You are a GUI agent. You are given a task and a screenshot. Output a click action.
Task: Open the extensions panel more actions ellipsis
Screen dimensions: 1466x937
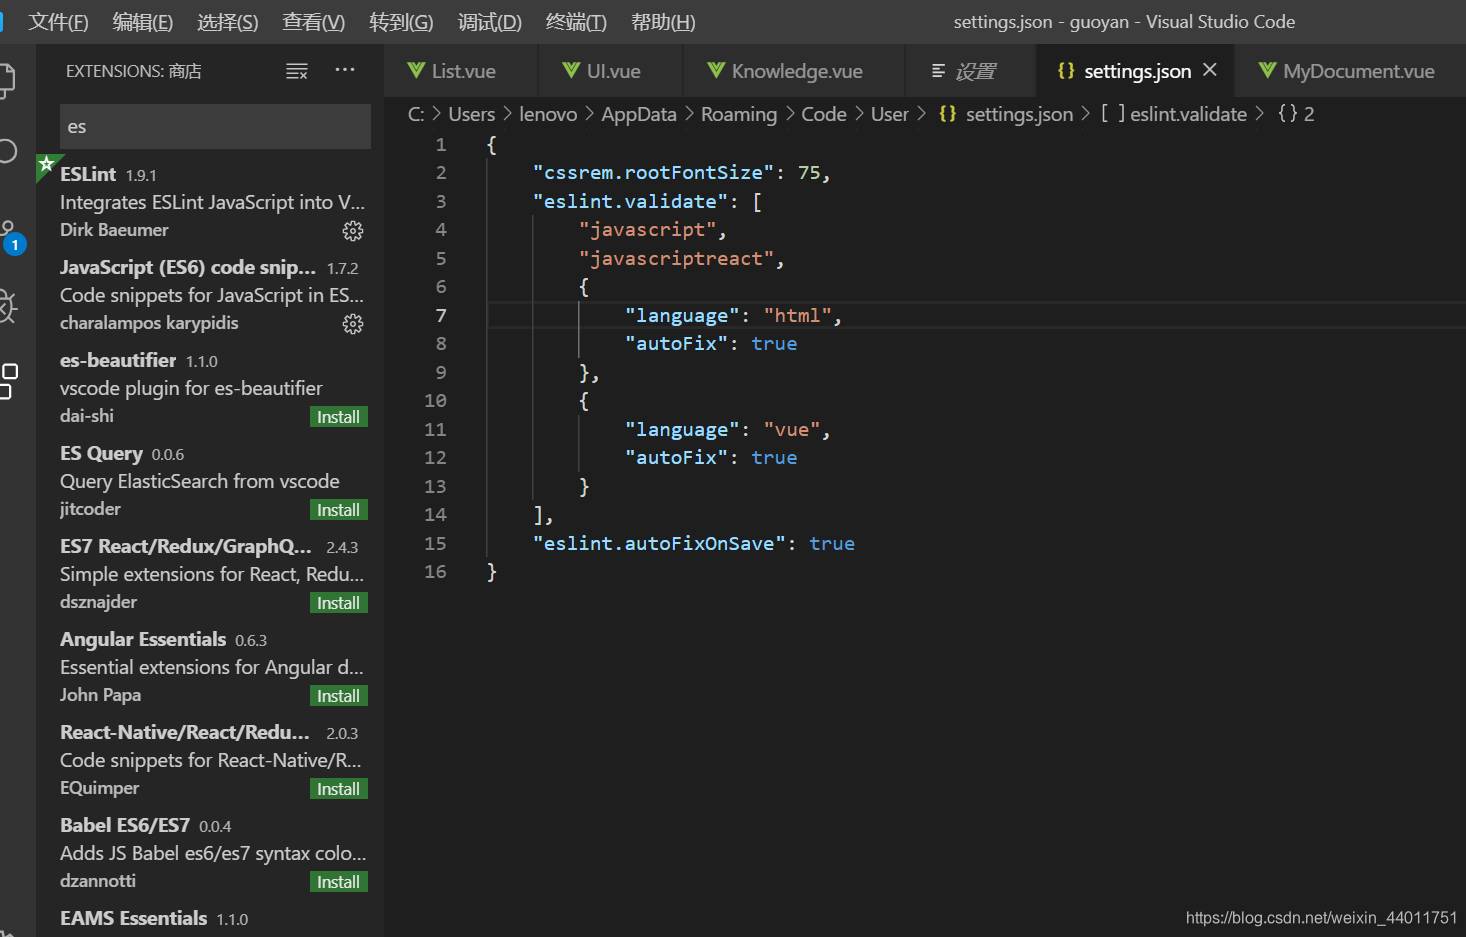[345, 70]
